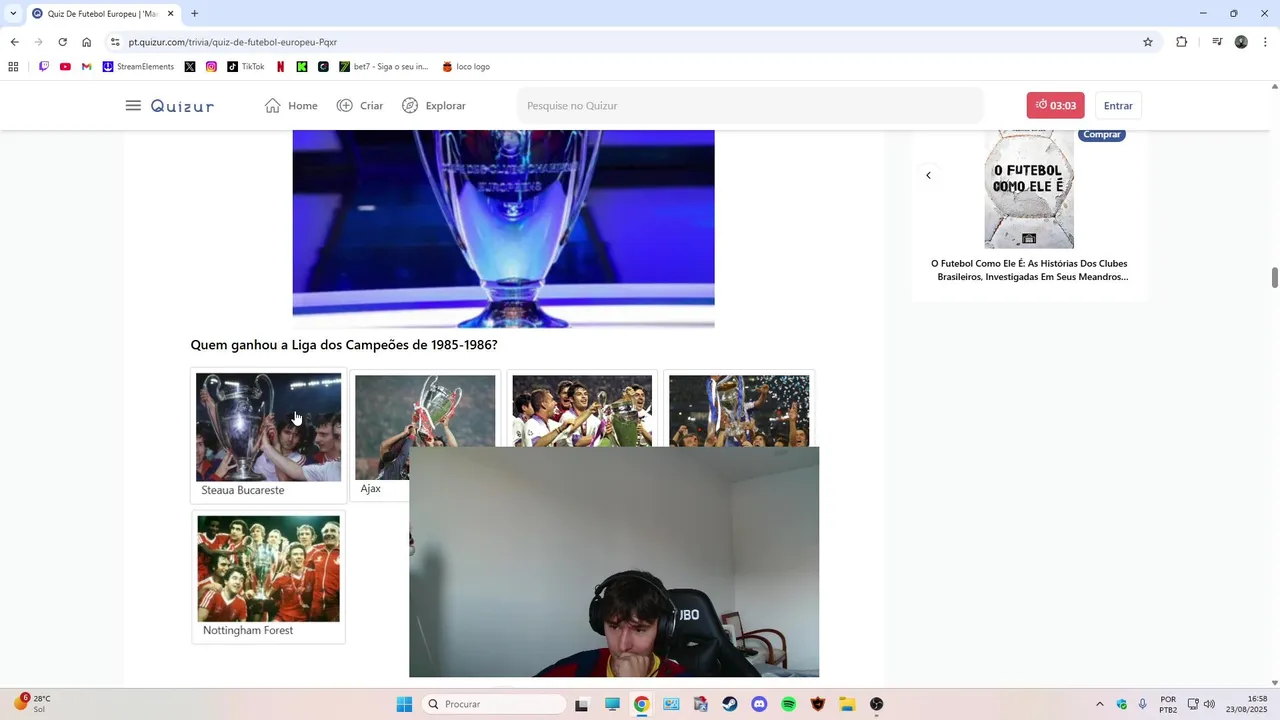Select the Steaua Bucareste answer
This screenshot has height=720, width=1280.
pos(268,436)
